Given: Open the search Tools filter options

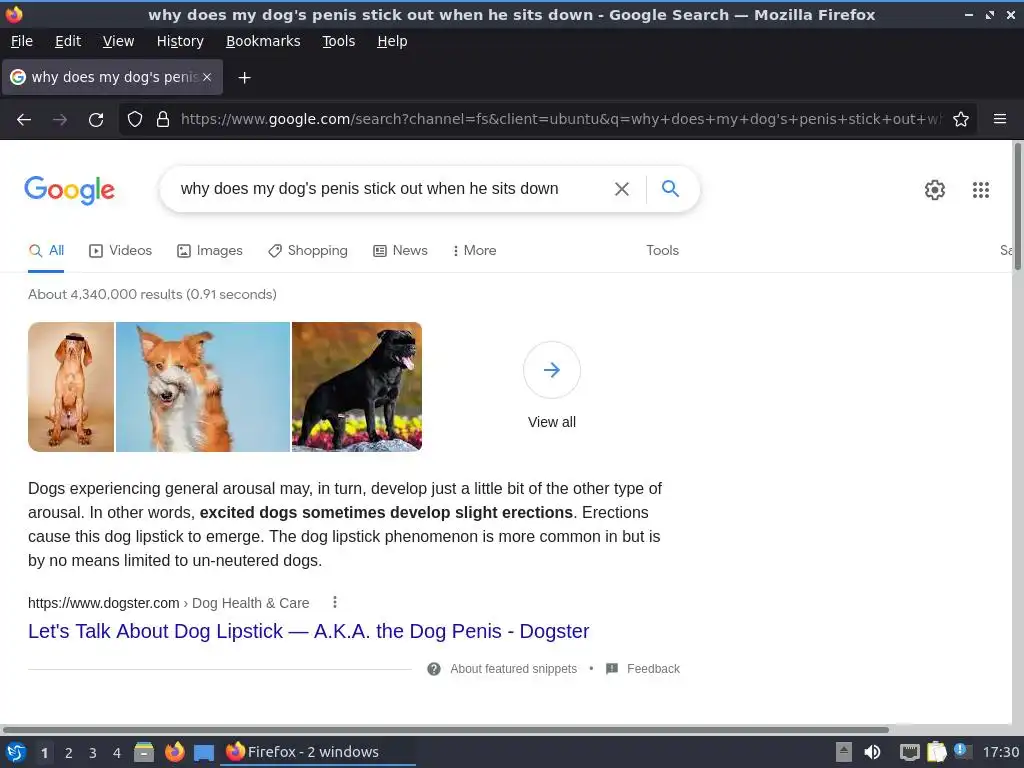Looking at the screenshot, I should tap(662, 251).
